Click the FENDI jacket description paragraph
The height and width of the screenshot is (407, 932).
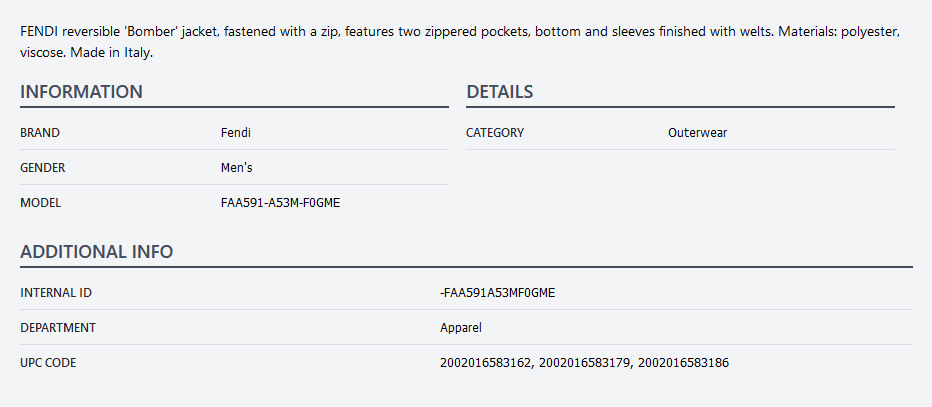click(459, 42)
